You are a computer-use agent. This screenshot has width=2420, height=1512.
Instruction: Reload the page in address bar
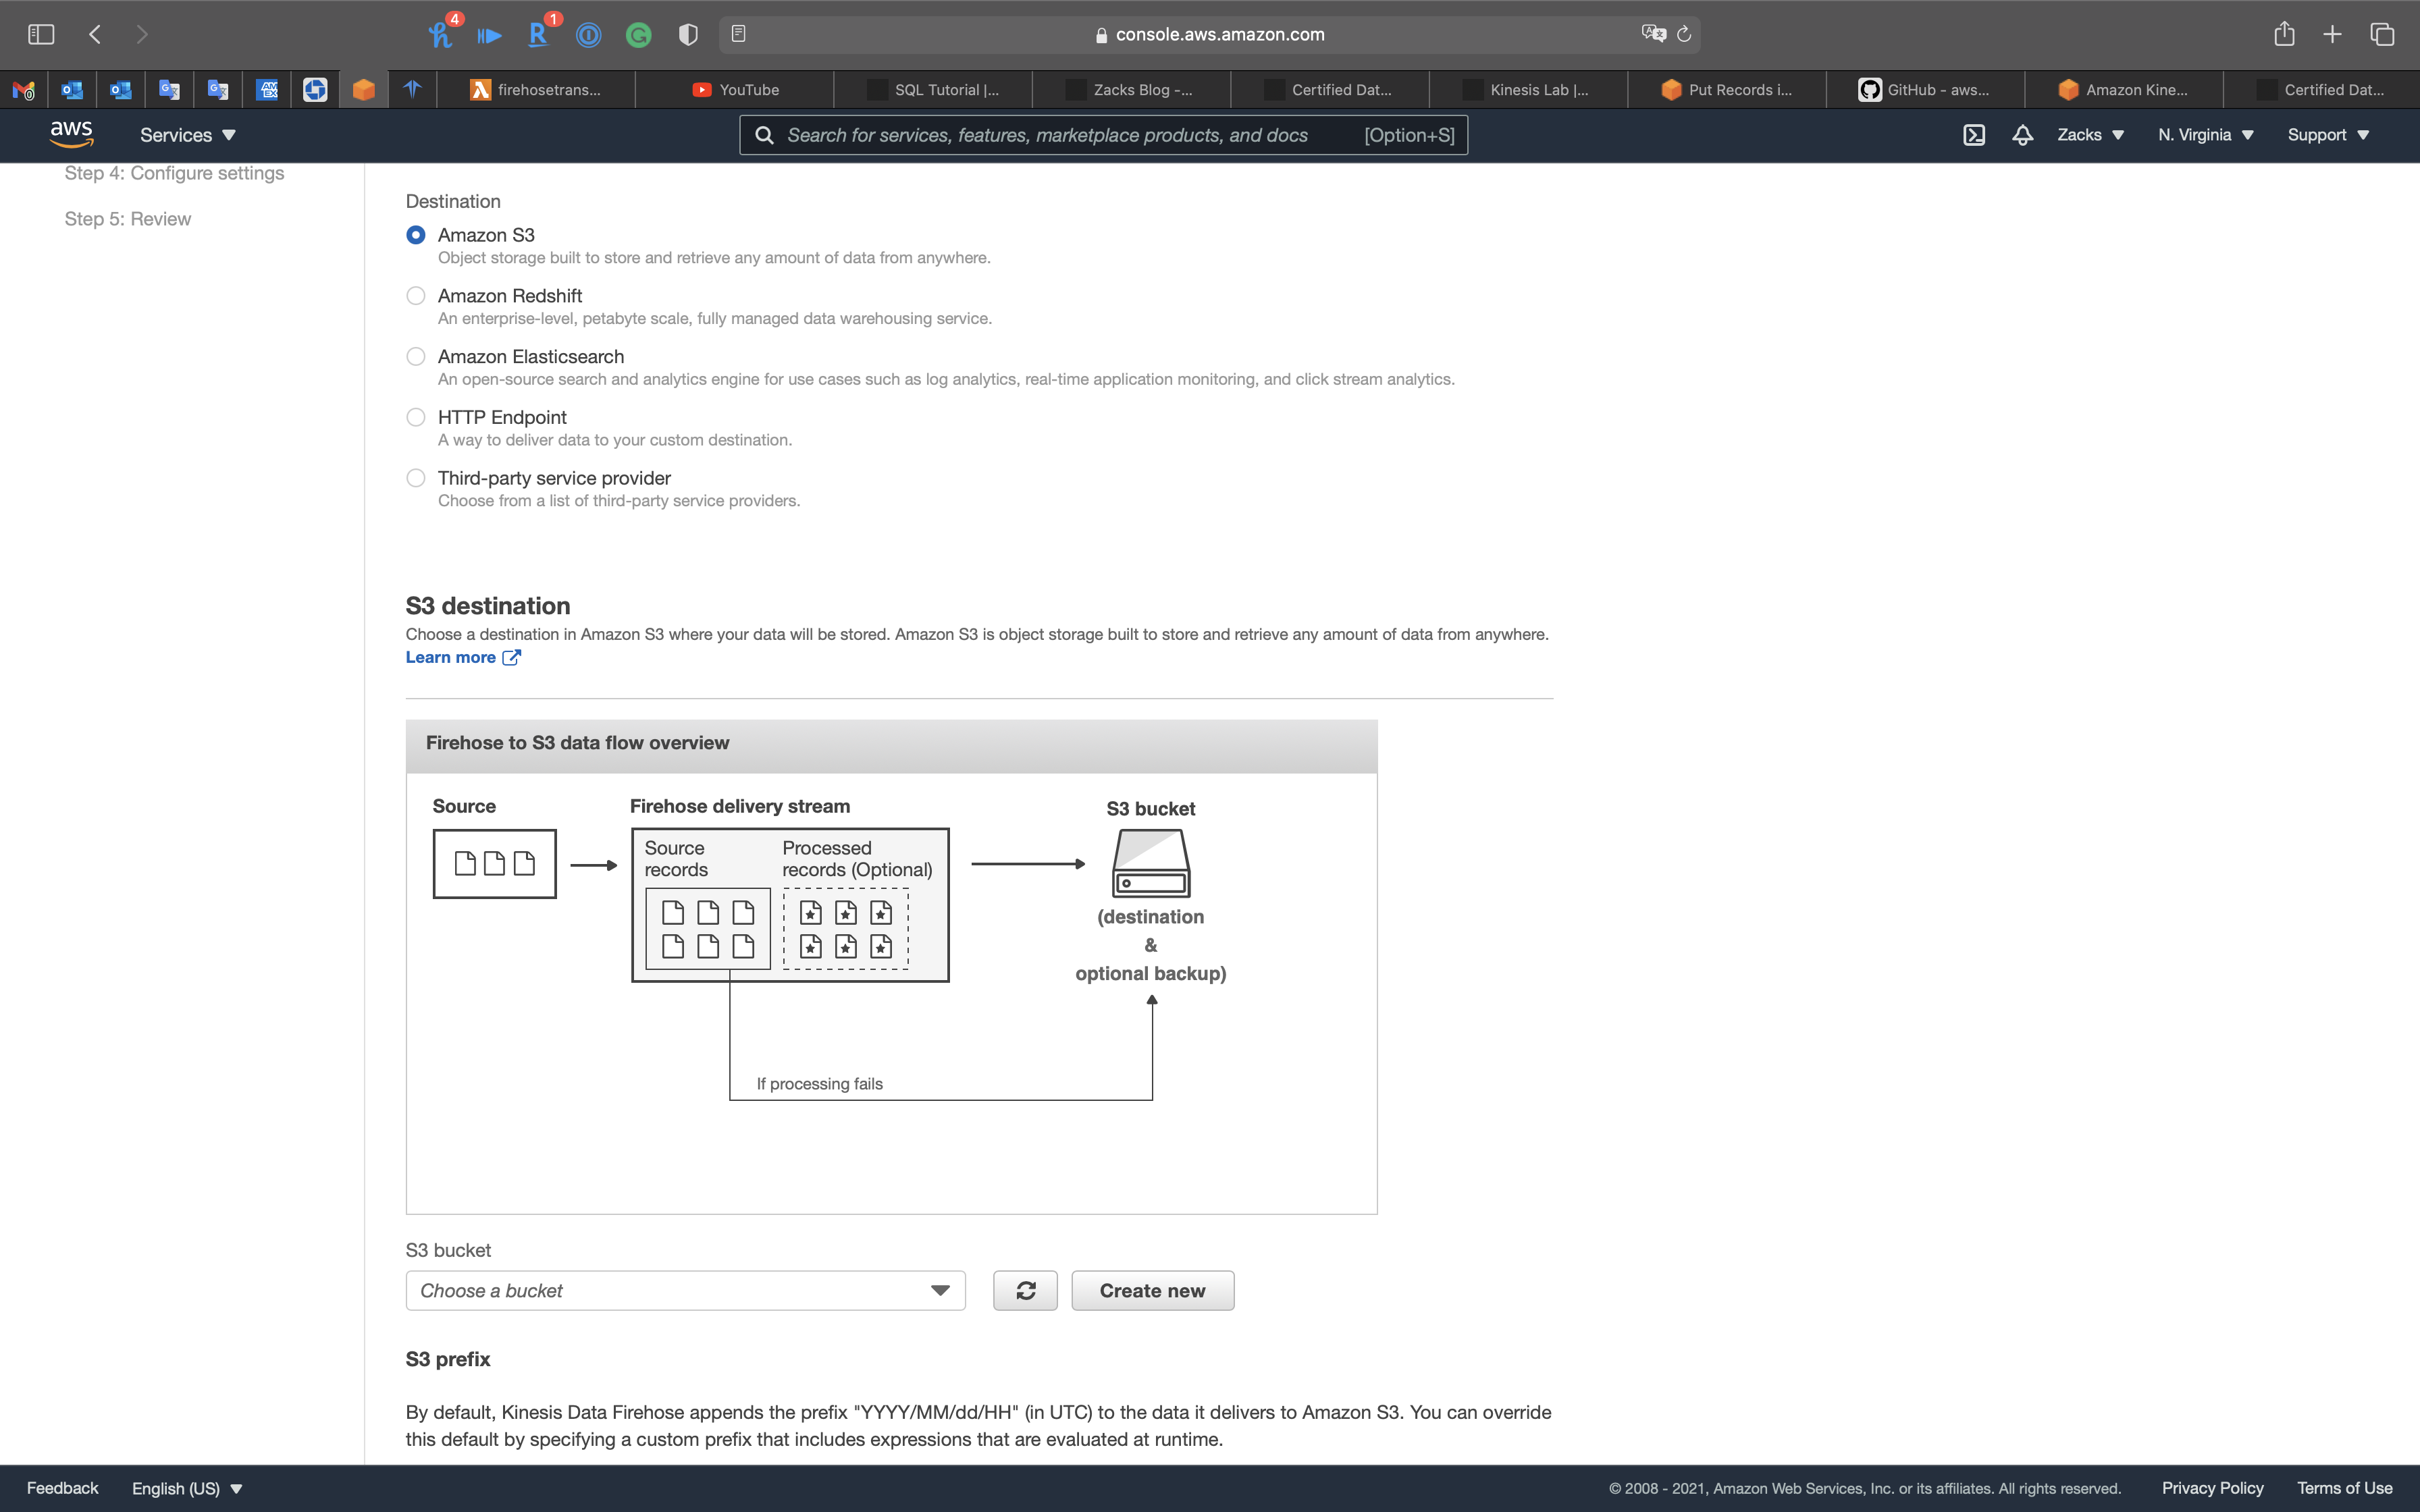click(1684, 34)
